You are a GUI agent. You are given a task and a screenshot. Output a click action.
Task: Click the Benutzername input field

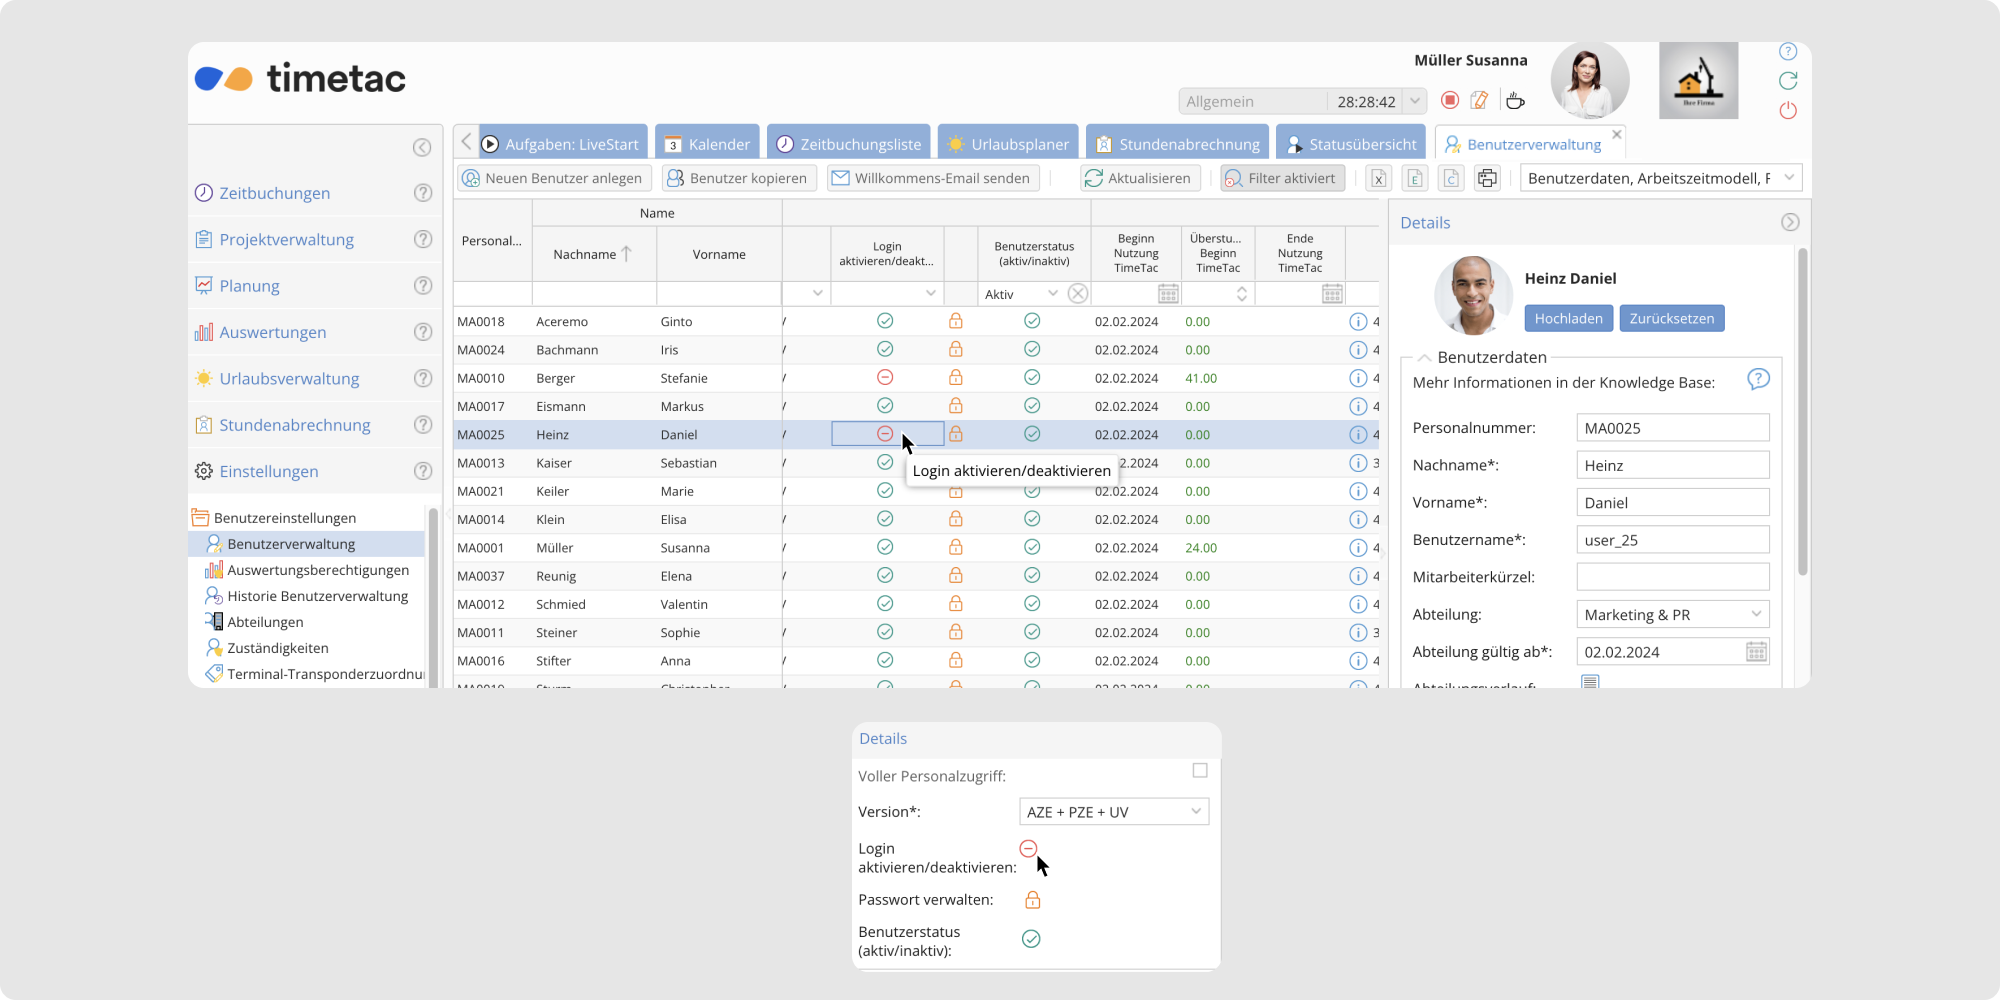(1672, 540)
